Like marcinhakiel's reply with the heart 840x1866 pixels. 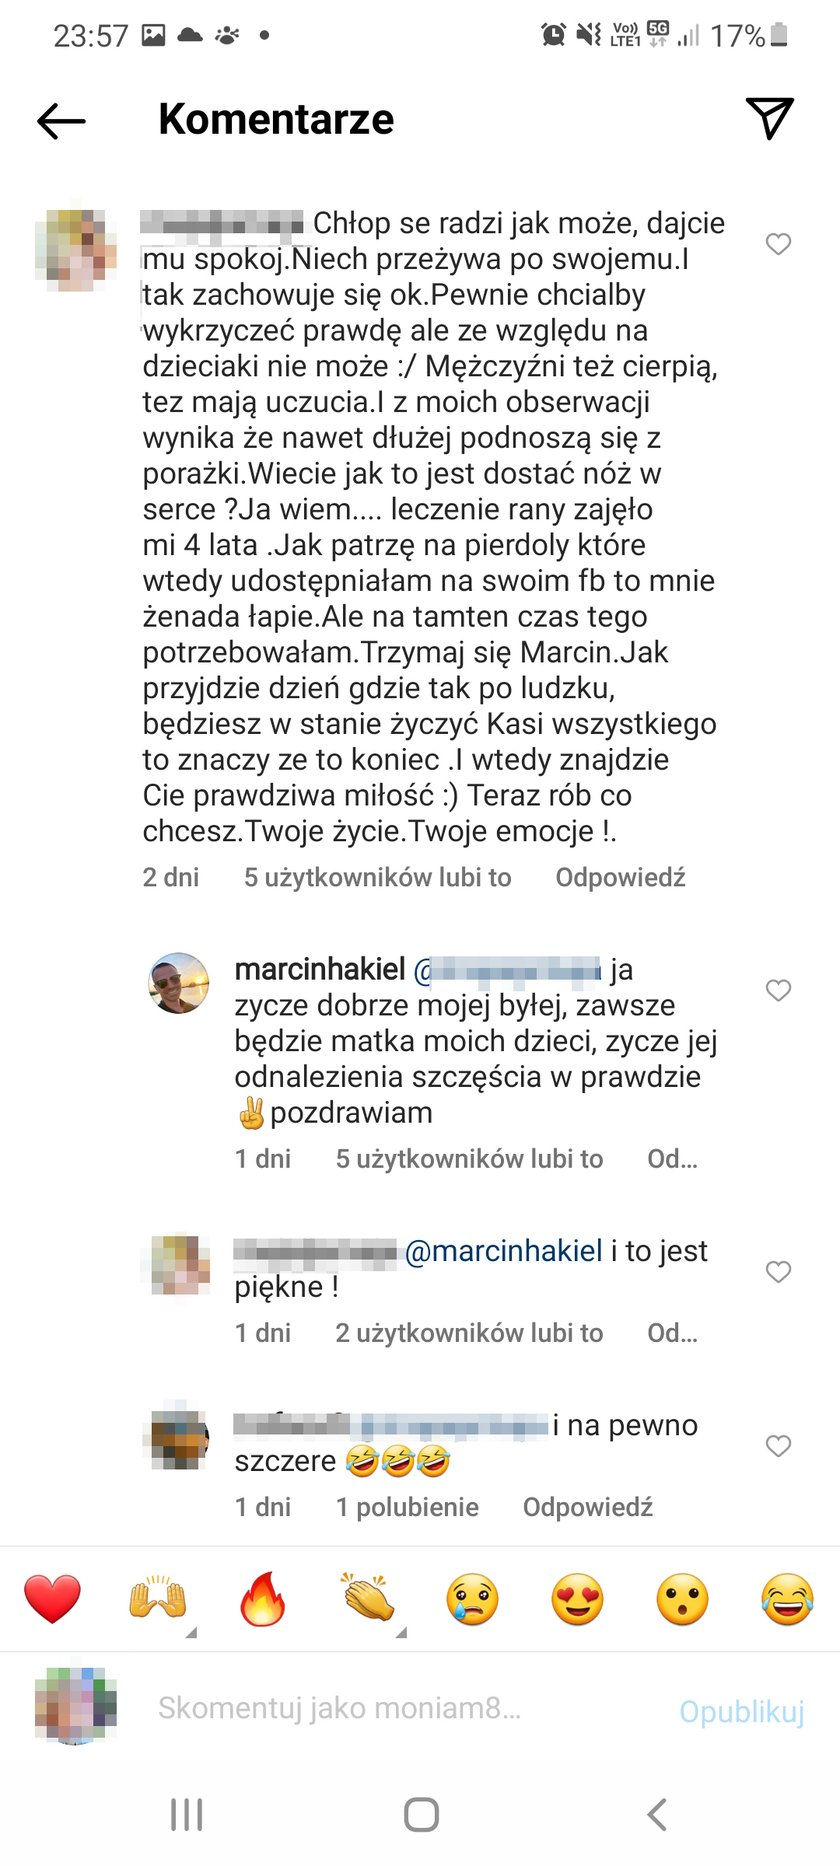[778, 990]
